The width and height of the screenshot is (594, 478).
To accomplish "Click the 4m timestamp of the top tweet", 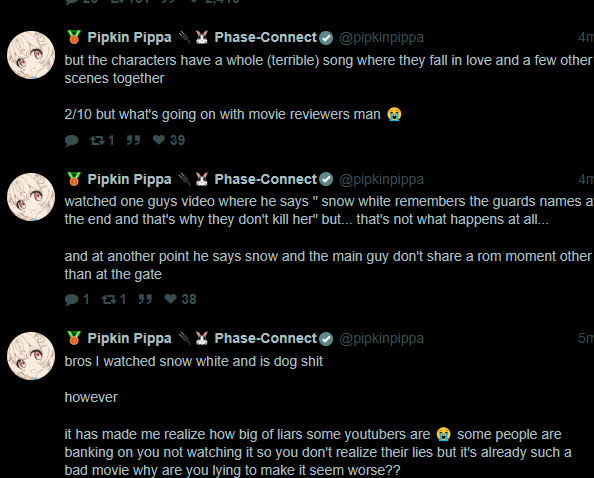I will point(586,37).
